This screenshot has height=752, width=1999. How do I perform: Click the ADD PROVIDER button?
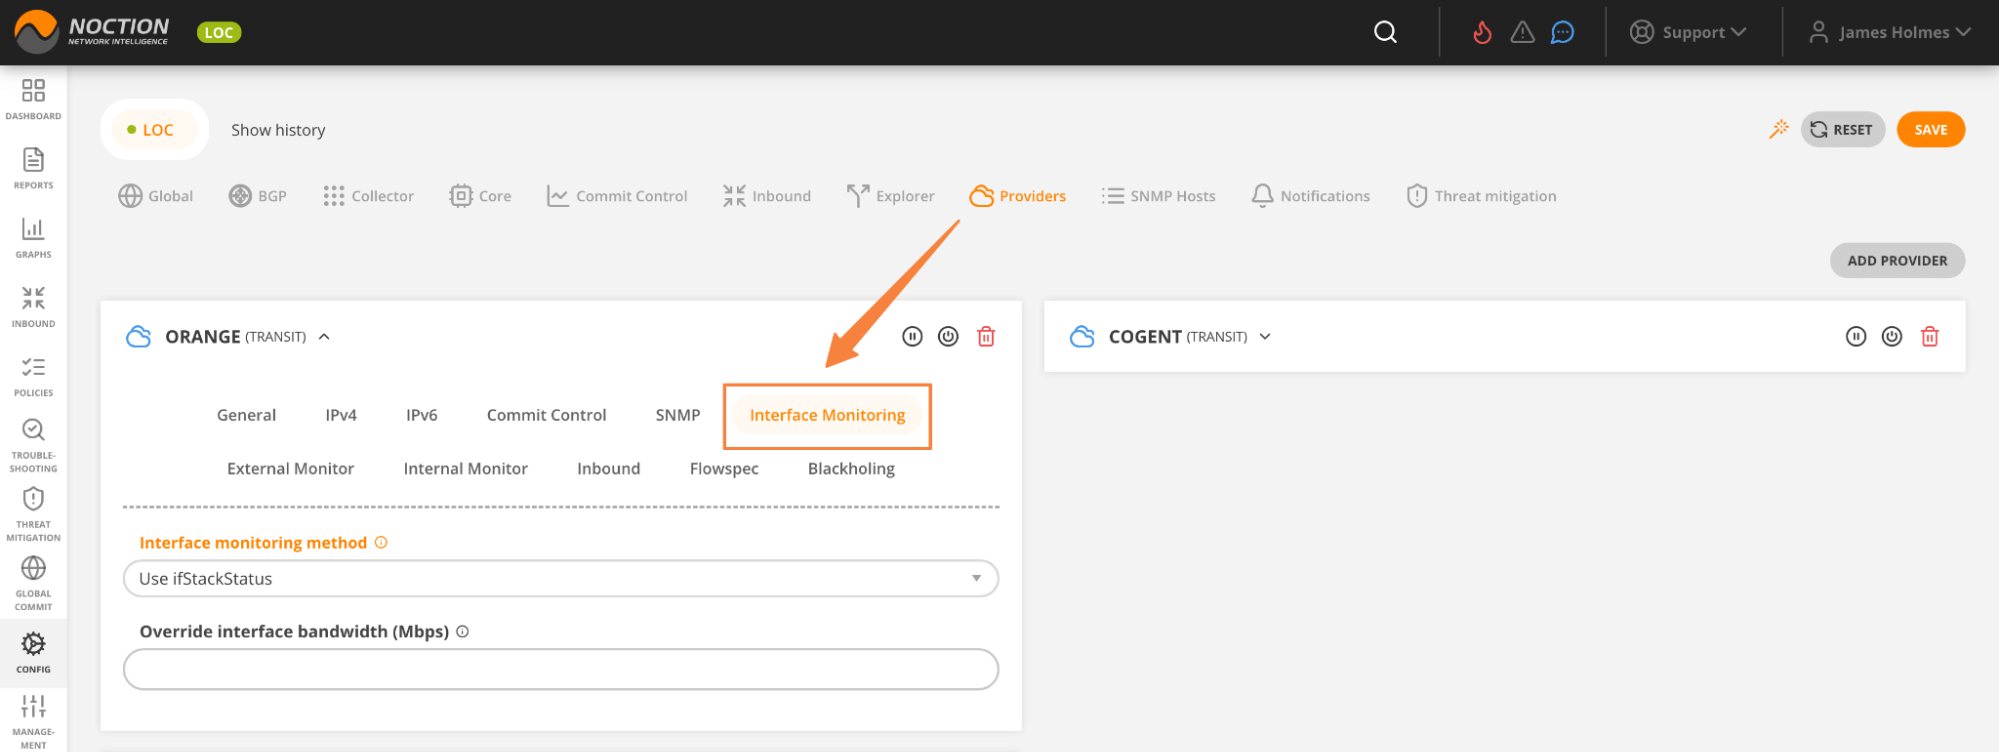1896,260
